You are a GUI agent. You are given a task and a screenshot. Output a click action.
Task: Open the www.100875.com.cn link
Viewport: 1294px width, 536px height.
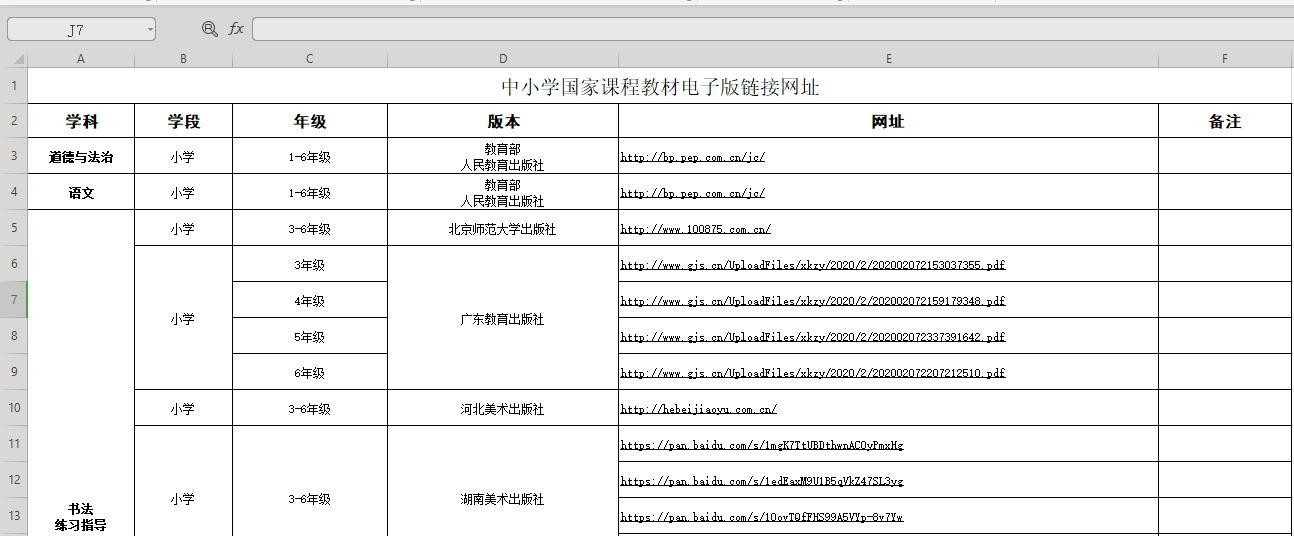(x=695, y=229)
